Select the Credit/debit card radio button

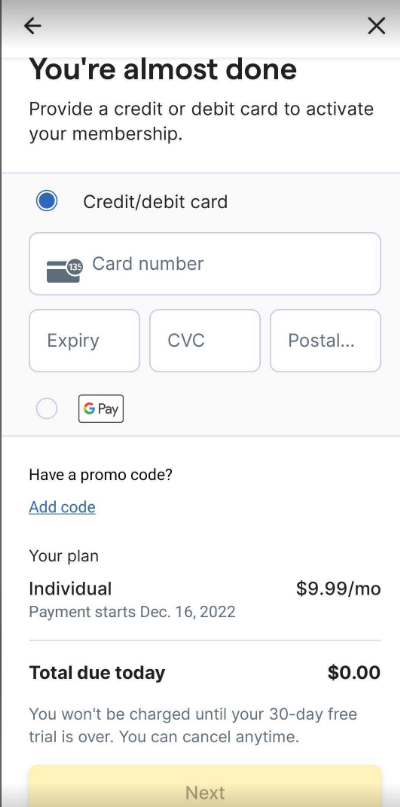click(47, 201)
